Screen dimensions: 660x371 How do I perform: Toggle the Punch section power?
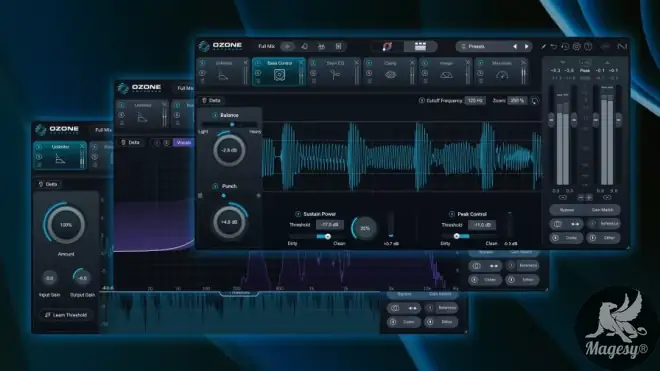point(215,186)
